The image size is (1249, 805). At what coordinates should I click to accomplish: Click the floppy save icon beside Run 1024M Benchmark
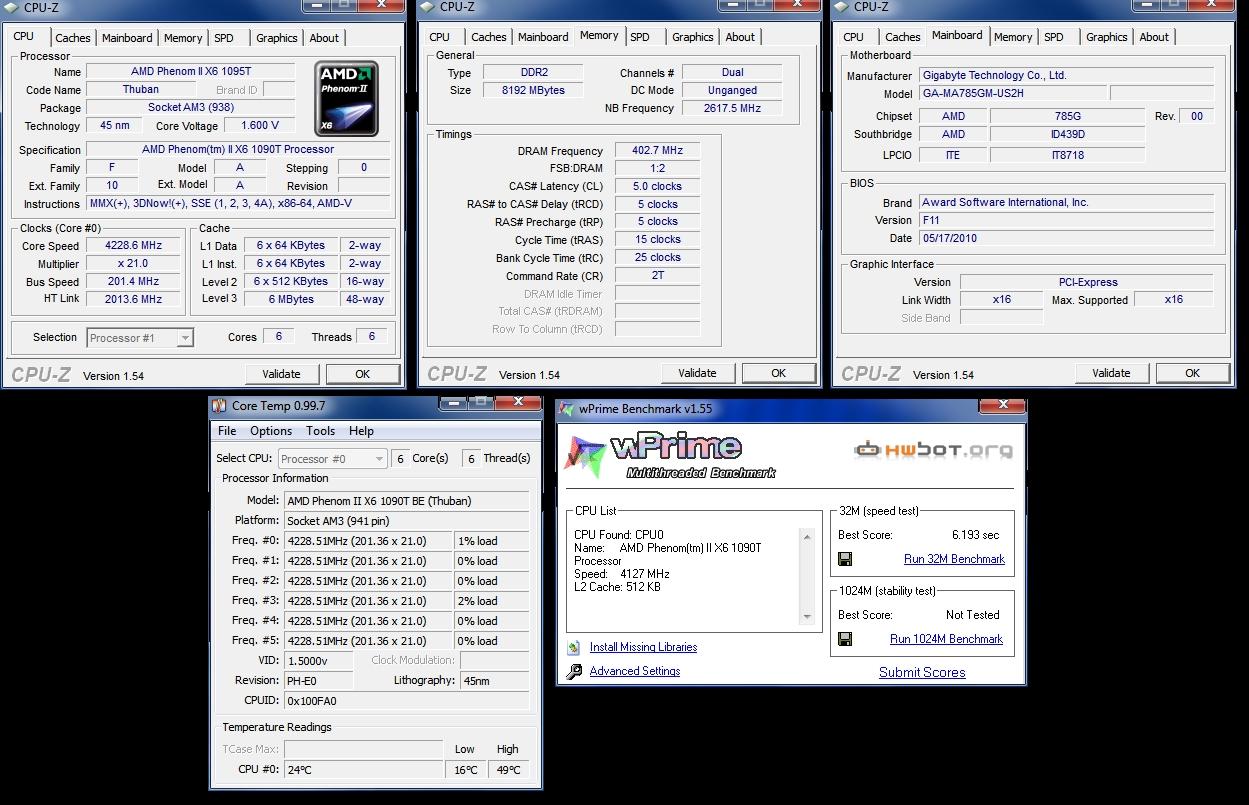click(845, 639)
